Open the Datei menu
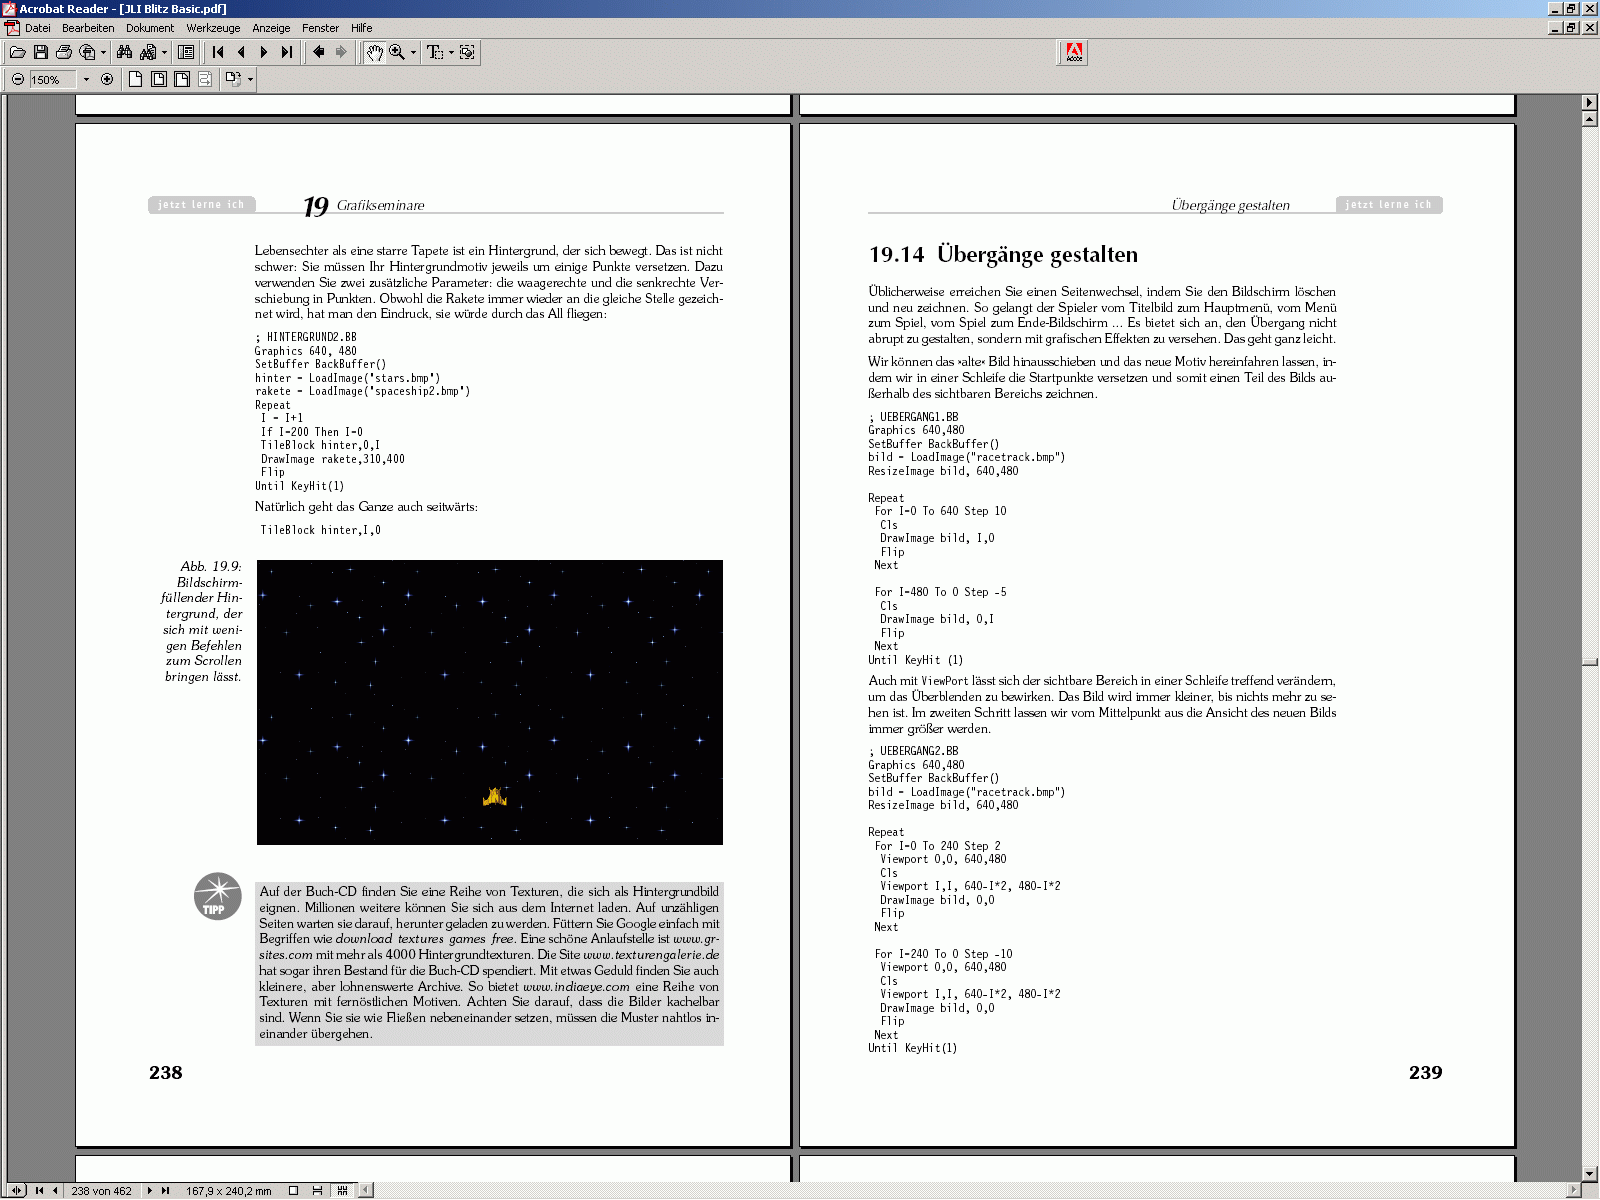The width and height of the screenshot is (1600, 1200). click(37, 28)
